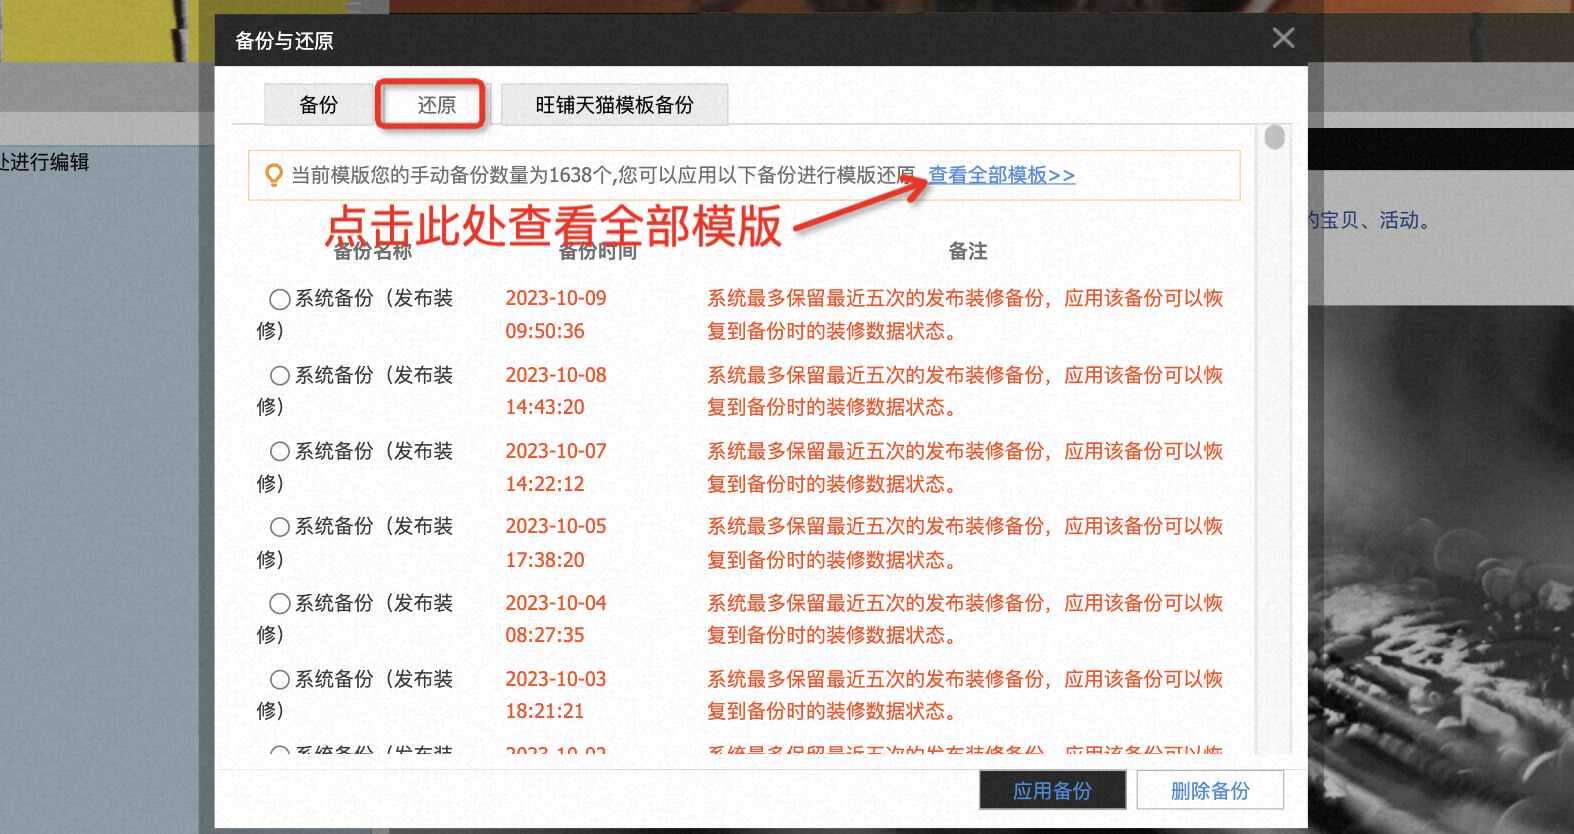Click the note text for the 2023-10-09 backup
Screen dimensions: 1574x834
(x=965, y=314)
